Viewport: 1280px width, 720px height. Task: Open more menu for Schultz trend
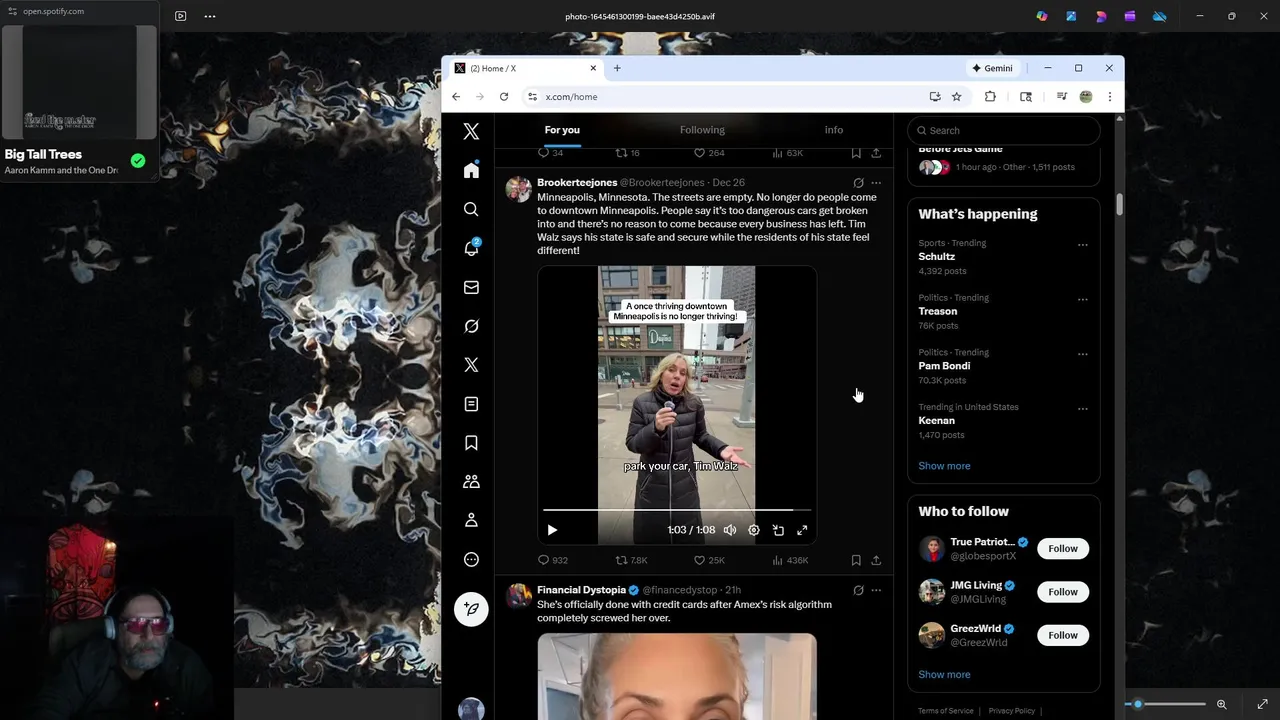click(1082, 244)
